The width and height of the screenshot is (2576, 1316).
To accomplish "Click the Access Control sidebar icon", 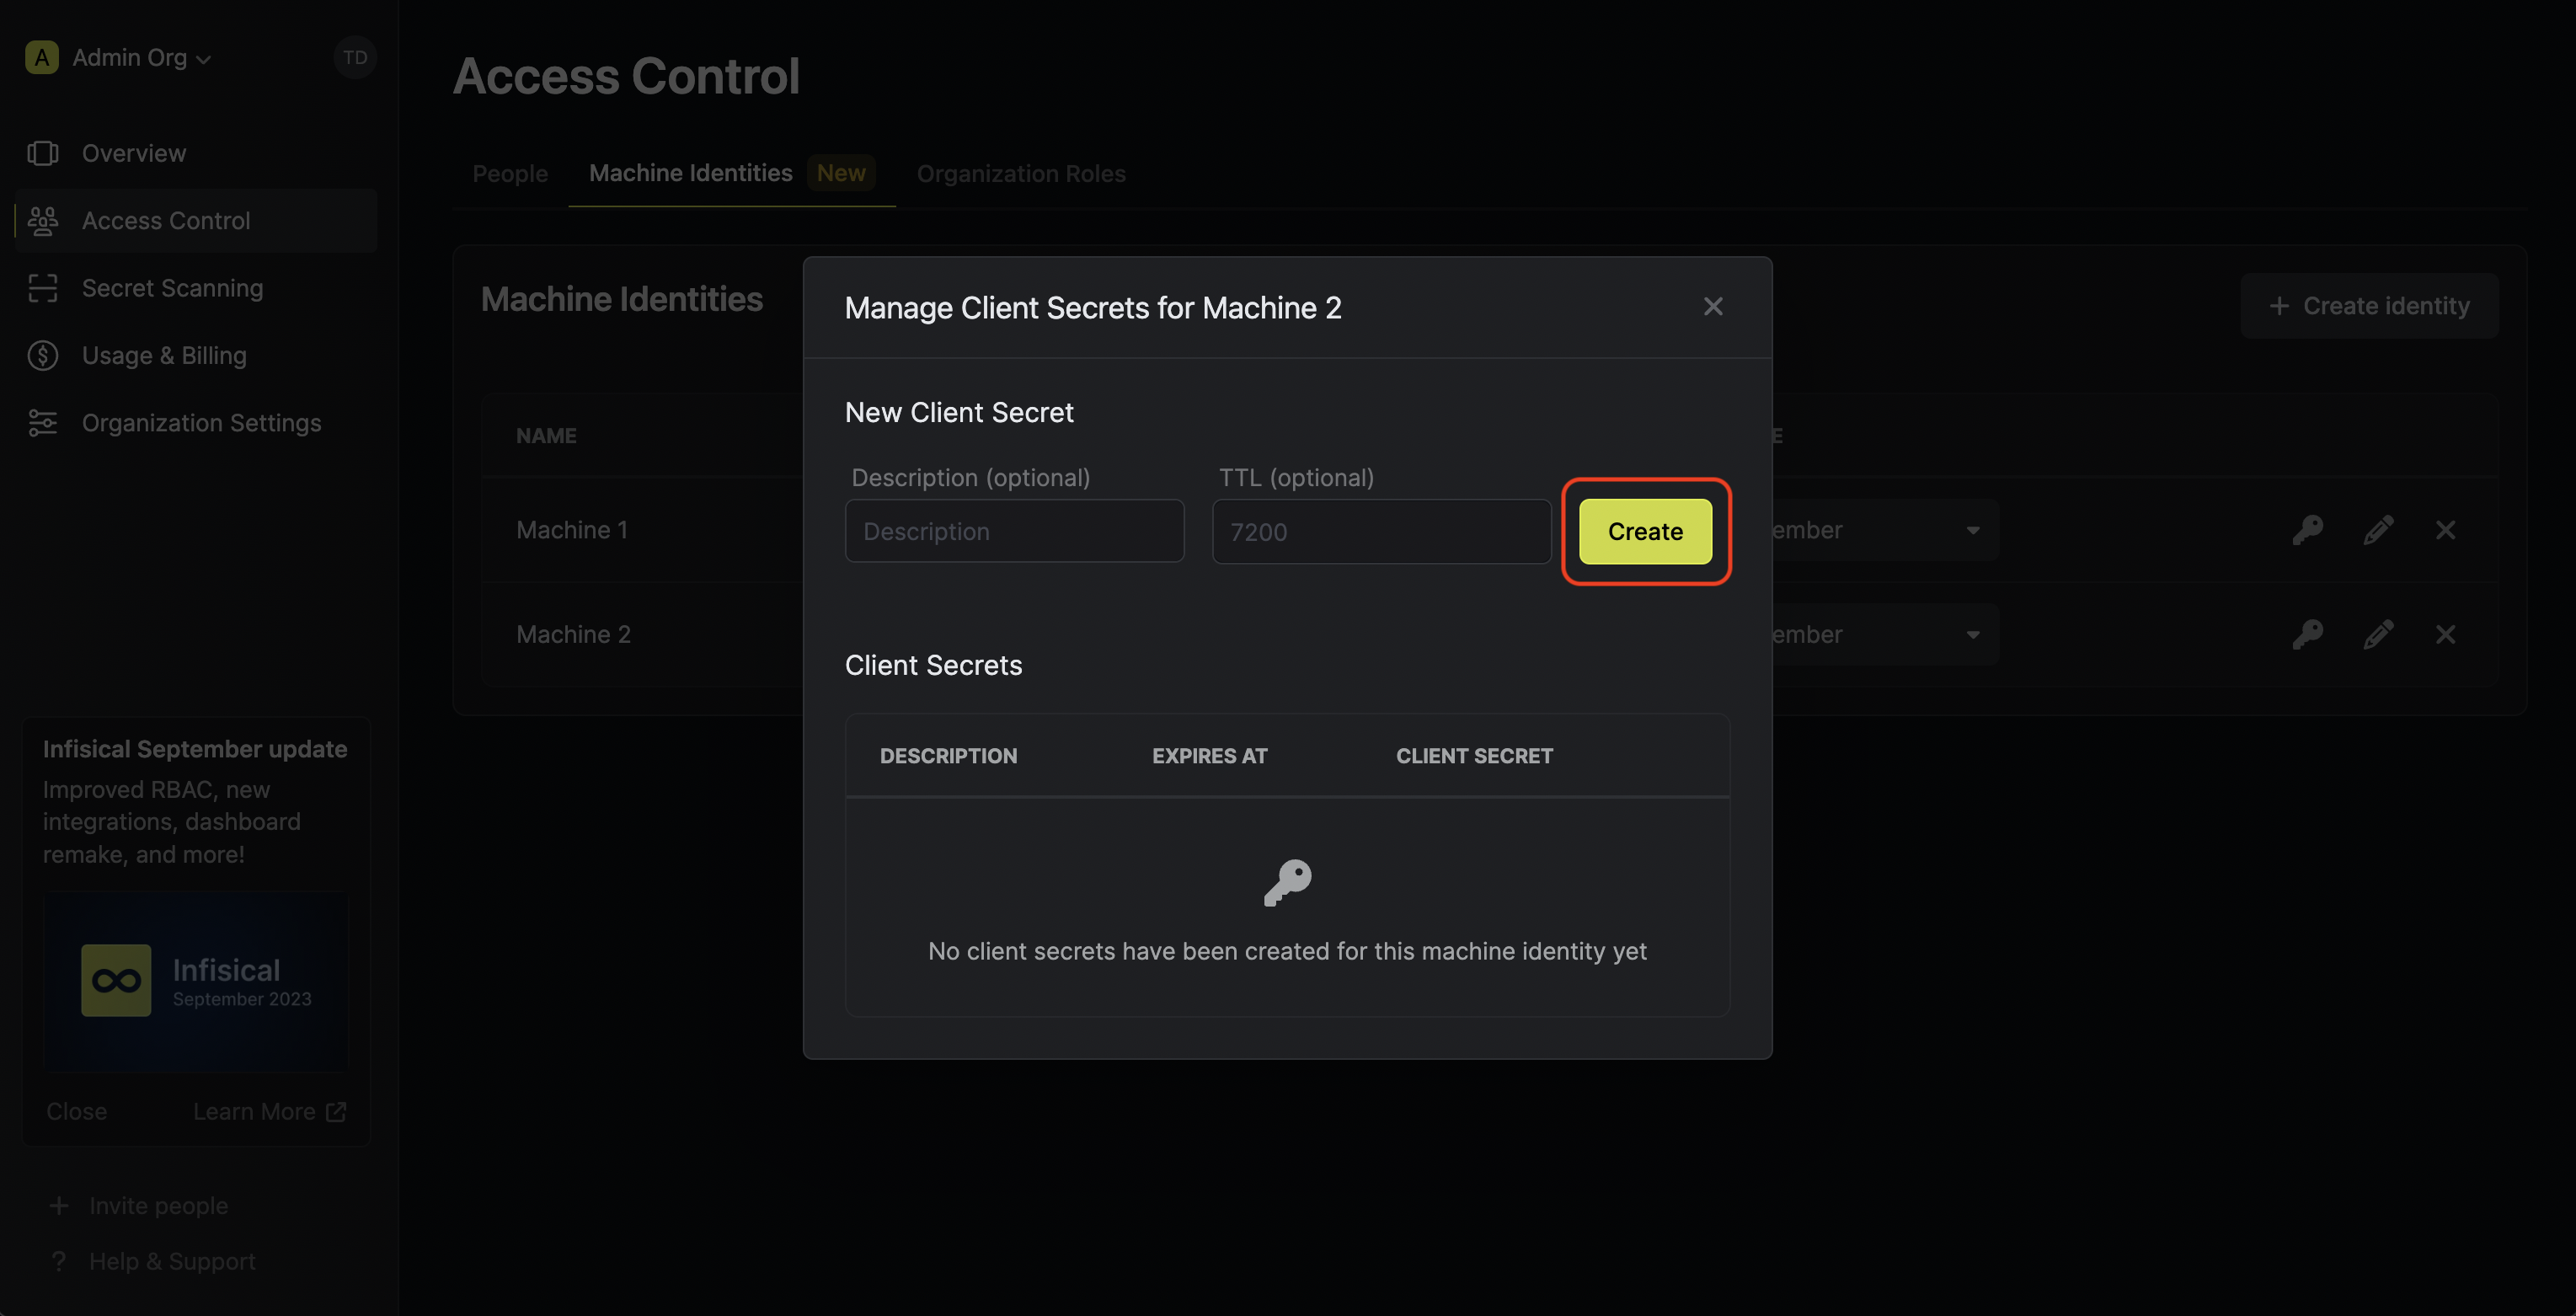I will 43,221.
